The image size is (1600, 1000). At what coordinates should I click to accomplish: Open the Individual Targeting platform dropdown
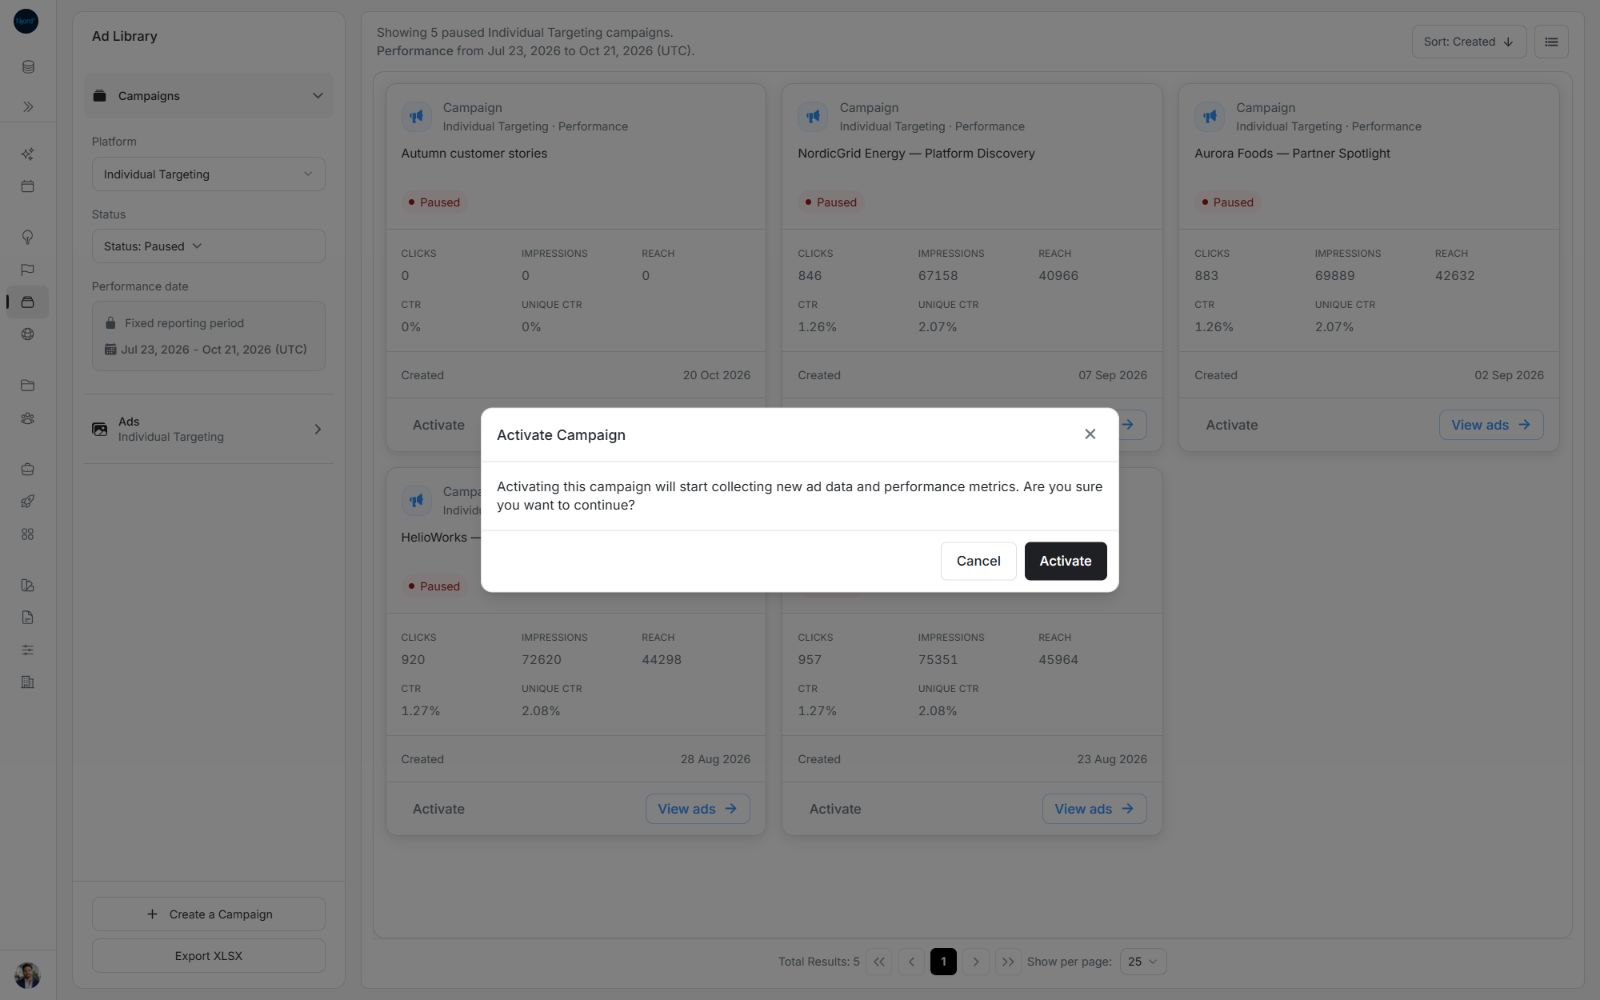tap(208, 174)
